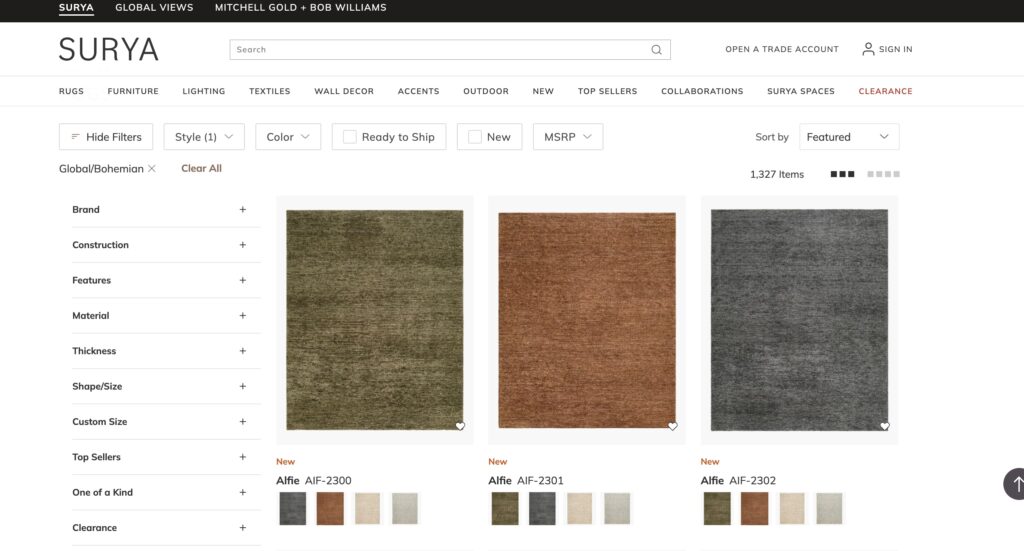Expand Brand filter plus icon
The height and width of the screenshot is (551, 1024).
(242, 210)
